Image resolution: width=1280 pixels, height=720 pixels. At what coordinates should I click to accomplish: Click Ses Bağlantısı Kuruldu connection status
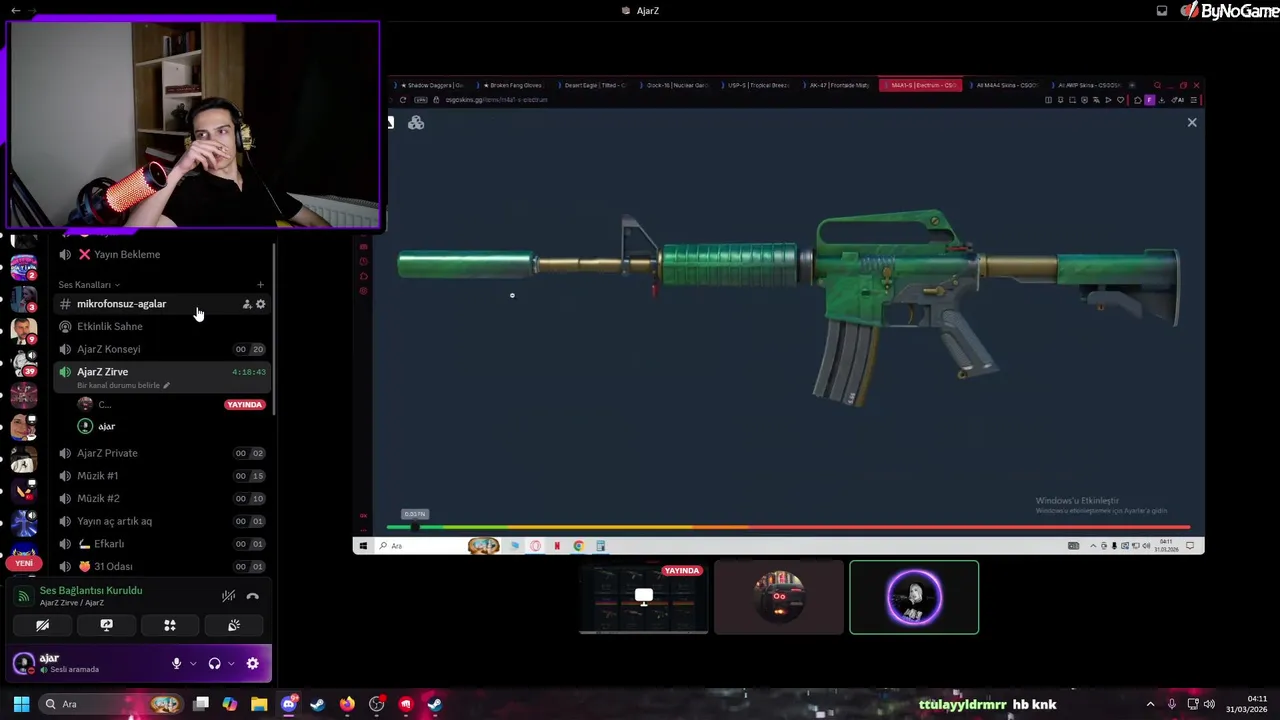pyautogui.click(x=91, y=590)
